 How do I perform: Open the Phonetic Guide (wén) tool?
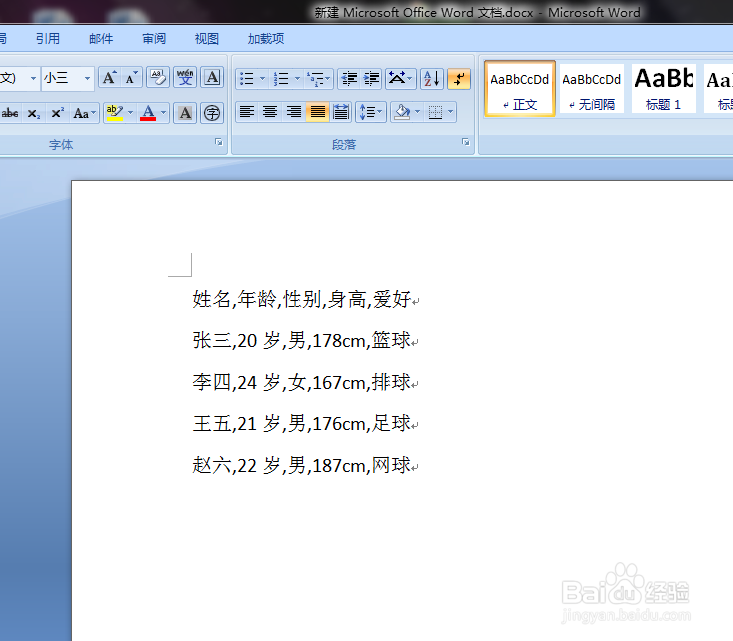click(185, 78)
